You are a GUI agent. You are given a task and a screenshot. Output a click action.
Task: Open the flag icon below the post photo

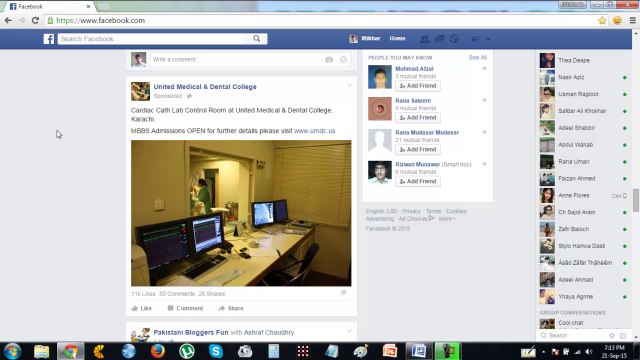(x=344, y=293)
